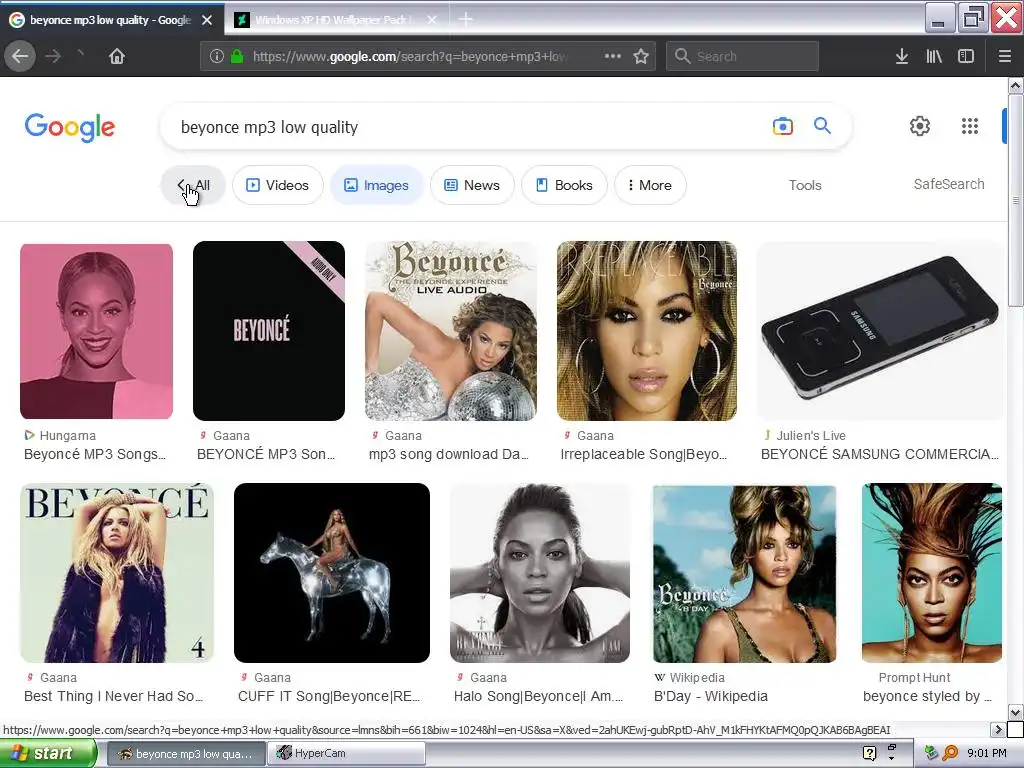Viewport: 1024px width, 768px height.
Task: Open the library bookshelf icon
Action: click(x=934, y=56)
